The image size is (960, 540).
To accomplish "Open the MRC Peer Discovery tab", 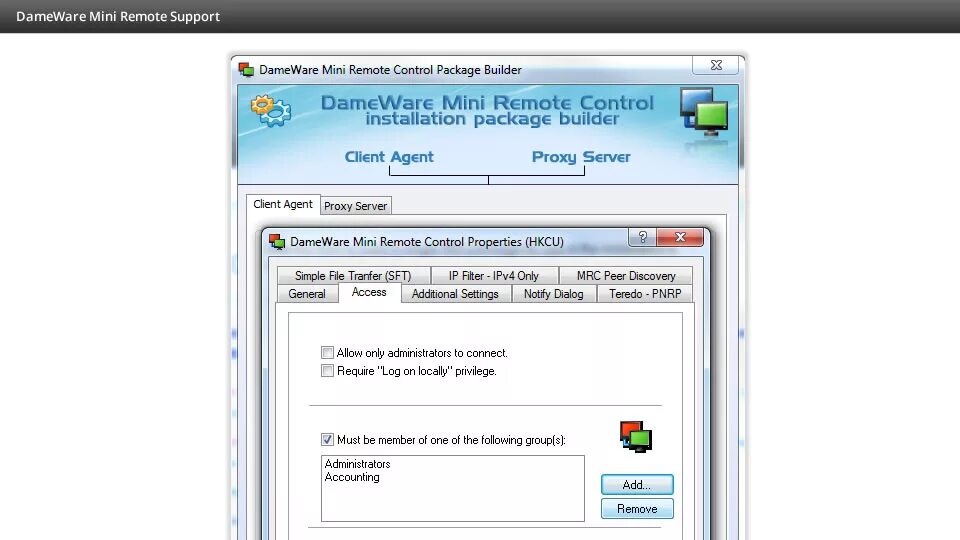I will pyautogui.click(x=626, y=276).
